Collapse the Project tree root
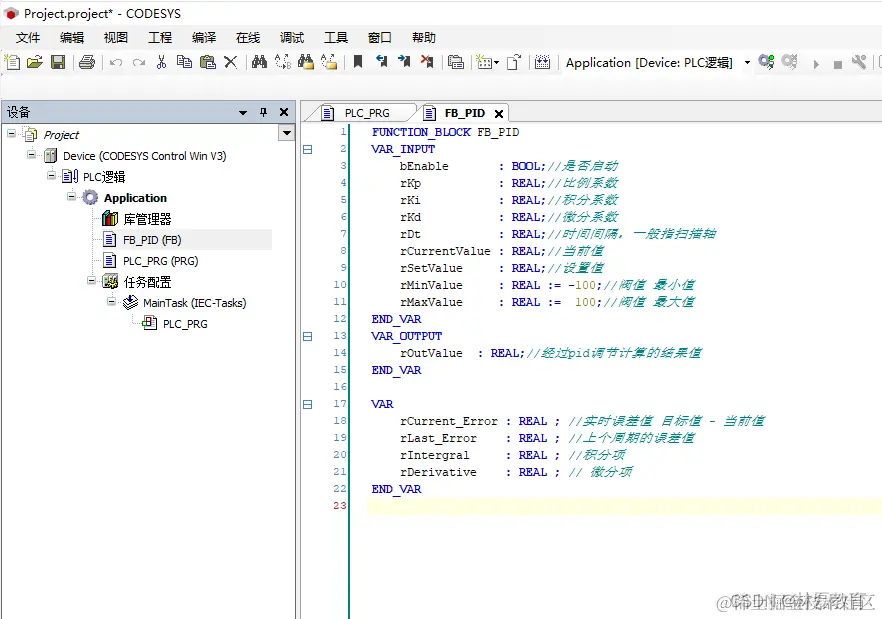The height and width of the screenshot is (619, 882). tap(11, 134)
